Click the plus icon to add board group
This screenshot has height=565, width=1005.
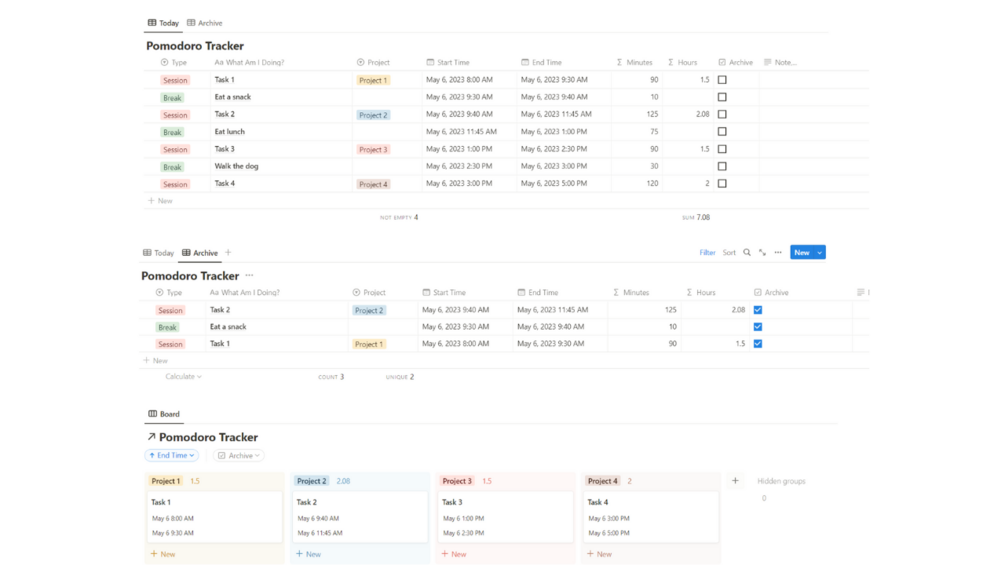[x=735, y=480]
